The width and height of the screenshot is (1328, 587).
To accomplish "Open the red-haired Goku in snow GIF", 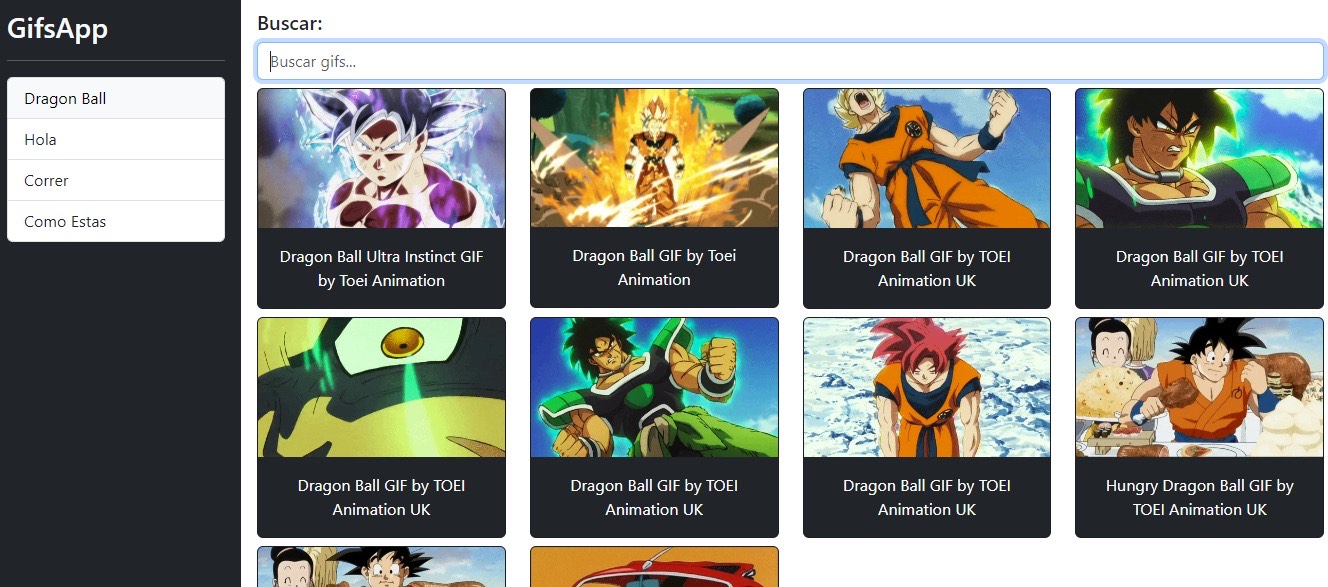I will 927,388.
